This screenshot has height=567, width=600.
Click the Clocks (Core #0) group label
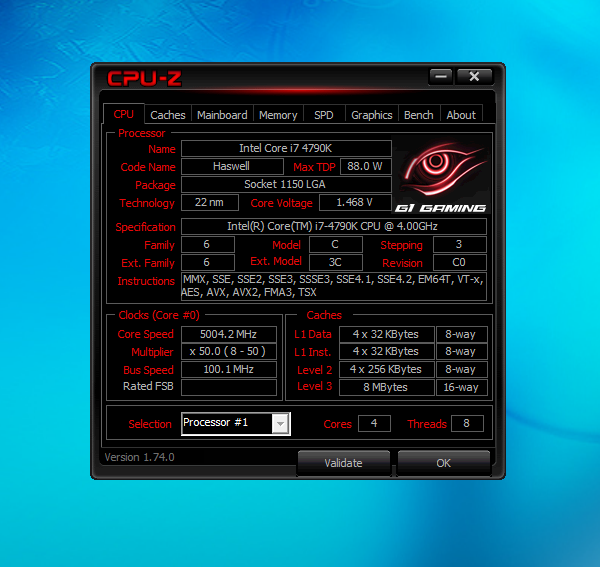pos(159,315)
